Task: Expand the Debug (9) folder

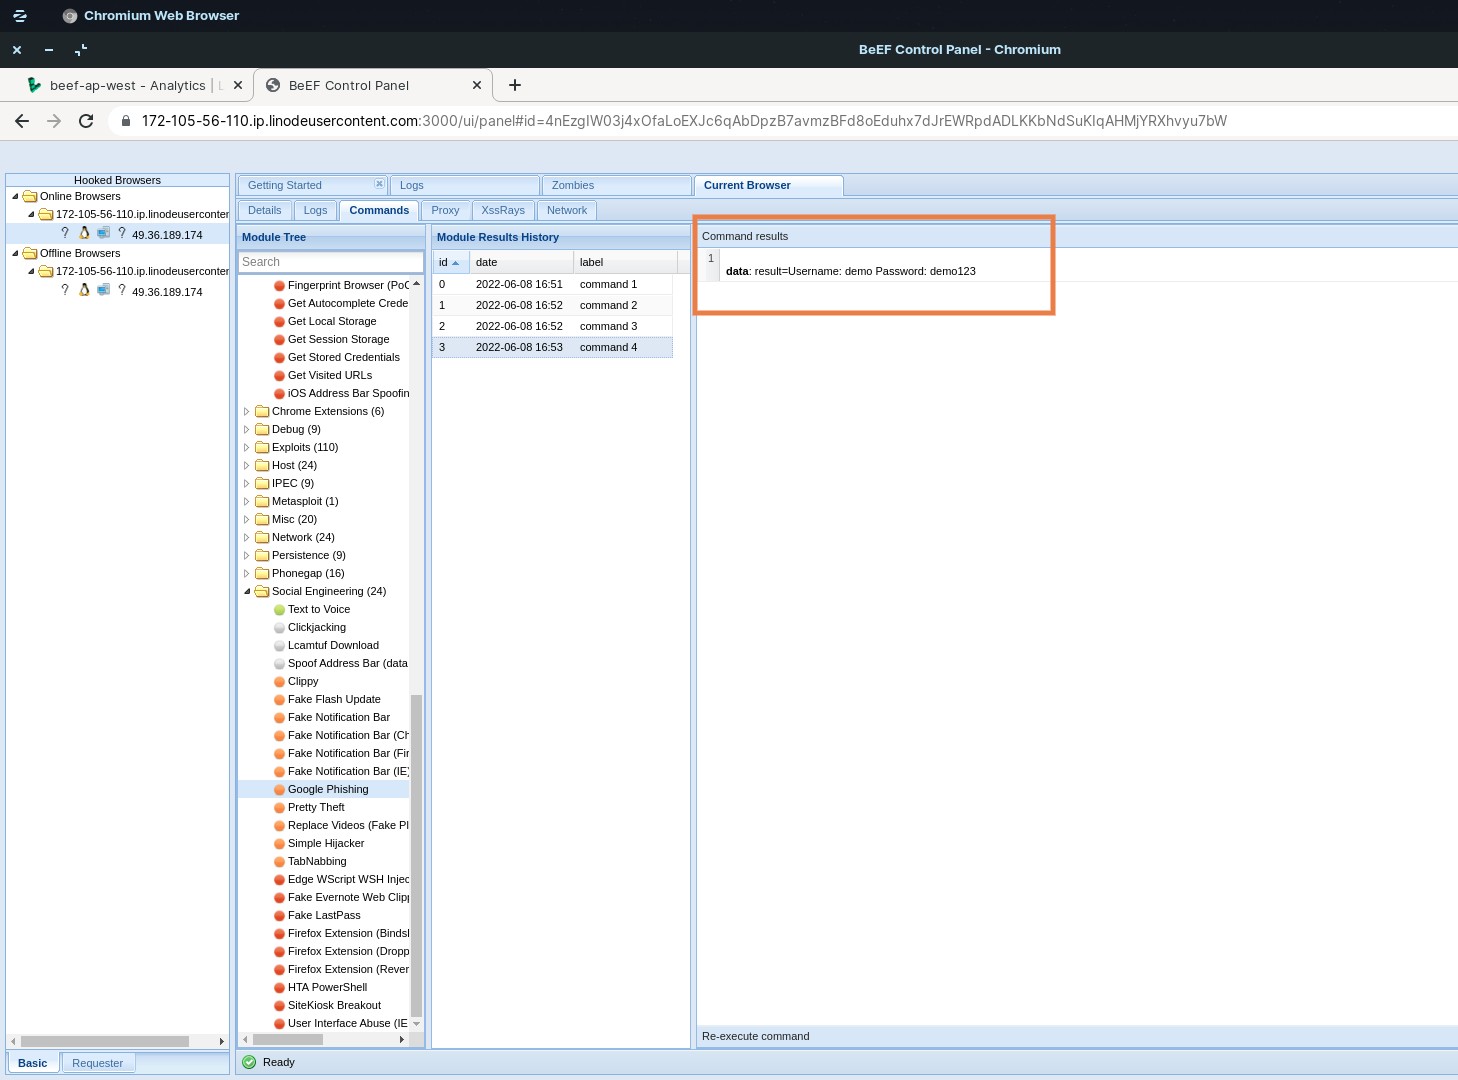Action: 247,429
